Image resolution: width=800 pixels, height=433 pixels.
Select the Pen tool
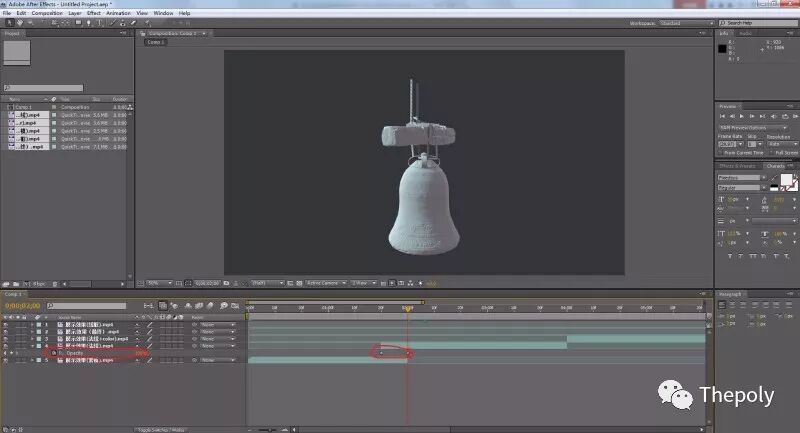(88, 23)
